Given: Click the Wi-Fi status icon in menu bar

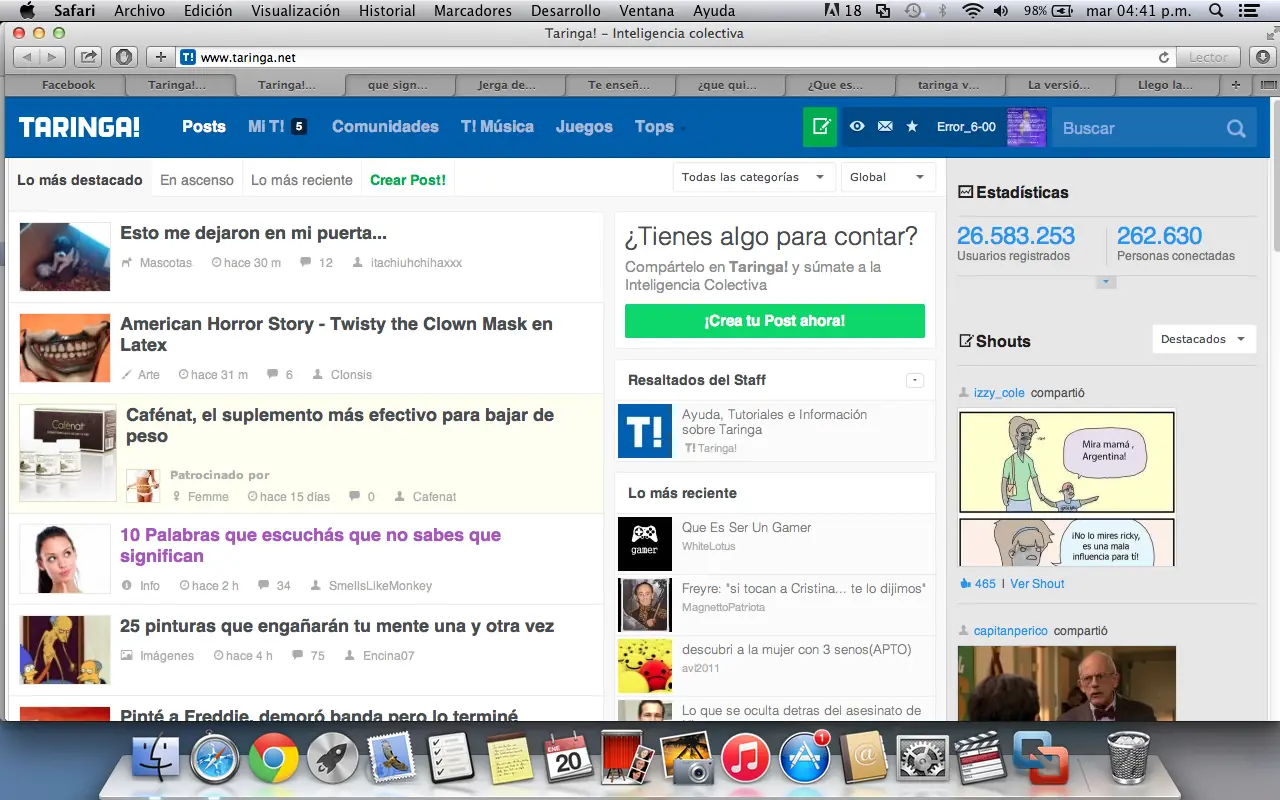Looking at the screenshot, I should [x=972, y=11].
